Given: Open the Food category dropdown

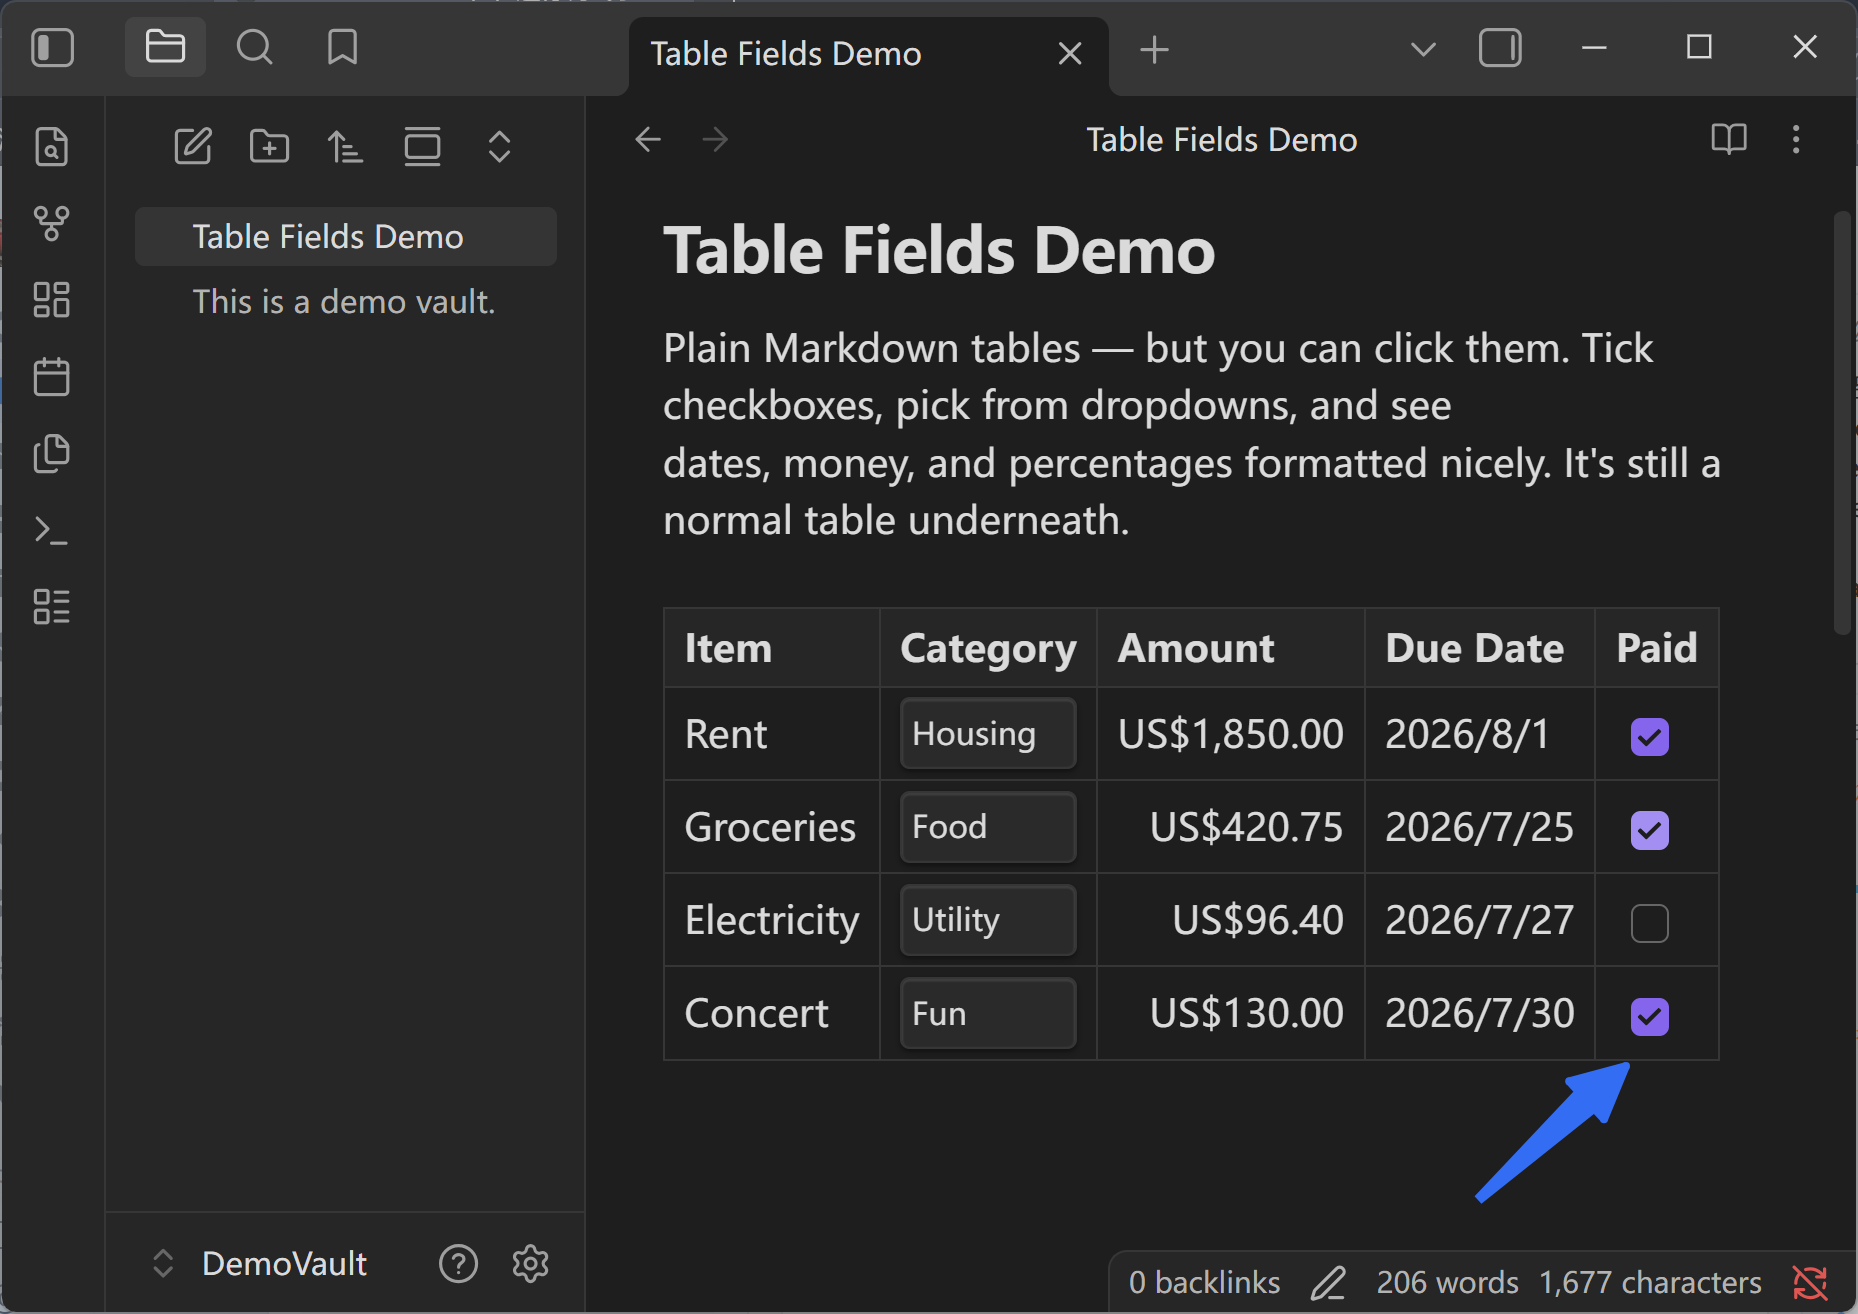Looking at the screenshot, I should tap(988, 827).
